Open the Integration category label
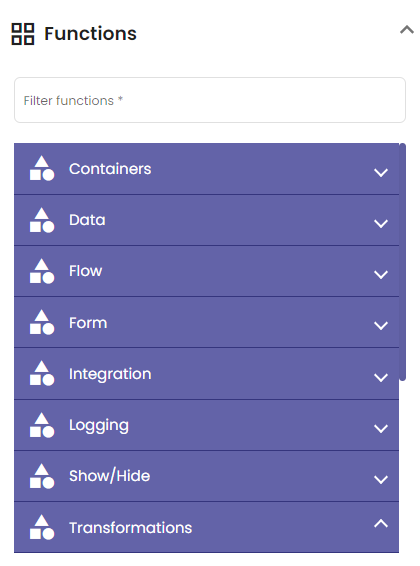420x566 pixels. click(110, 374)
